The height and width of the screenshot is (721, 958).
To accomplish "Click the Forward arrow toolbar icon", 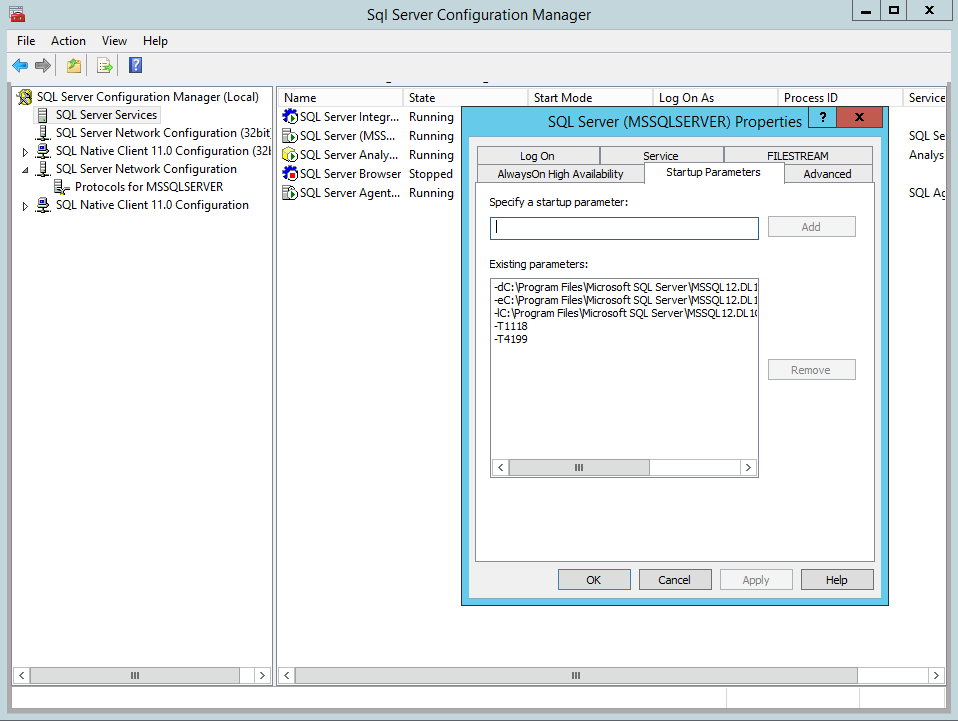I will (x=43, y=65).
